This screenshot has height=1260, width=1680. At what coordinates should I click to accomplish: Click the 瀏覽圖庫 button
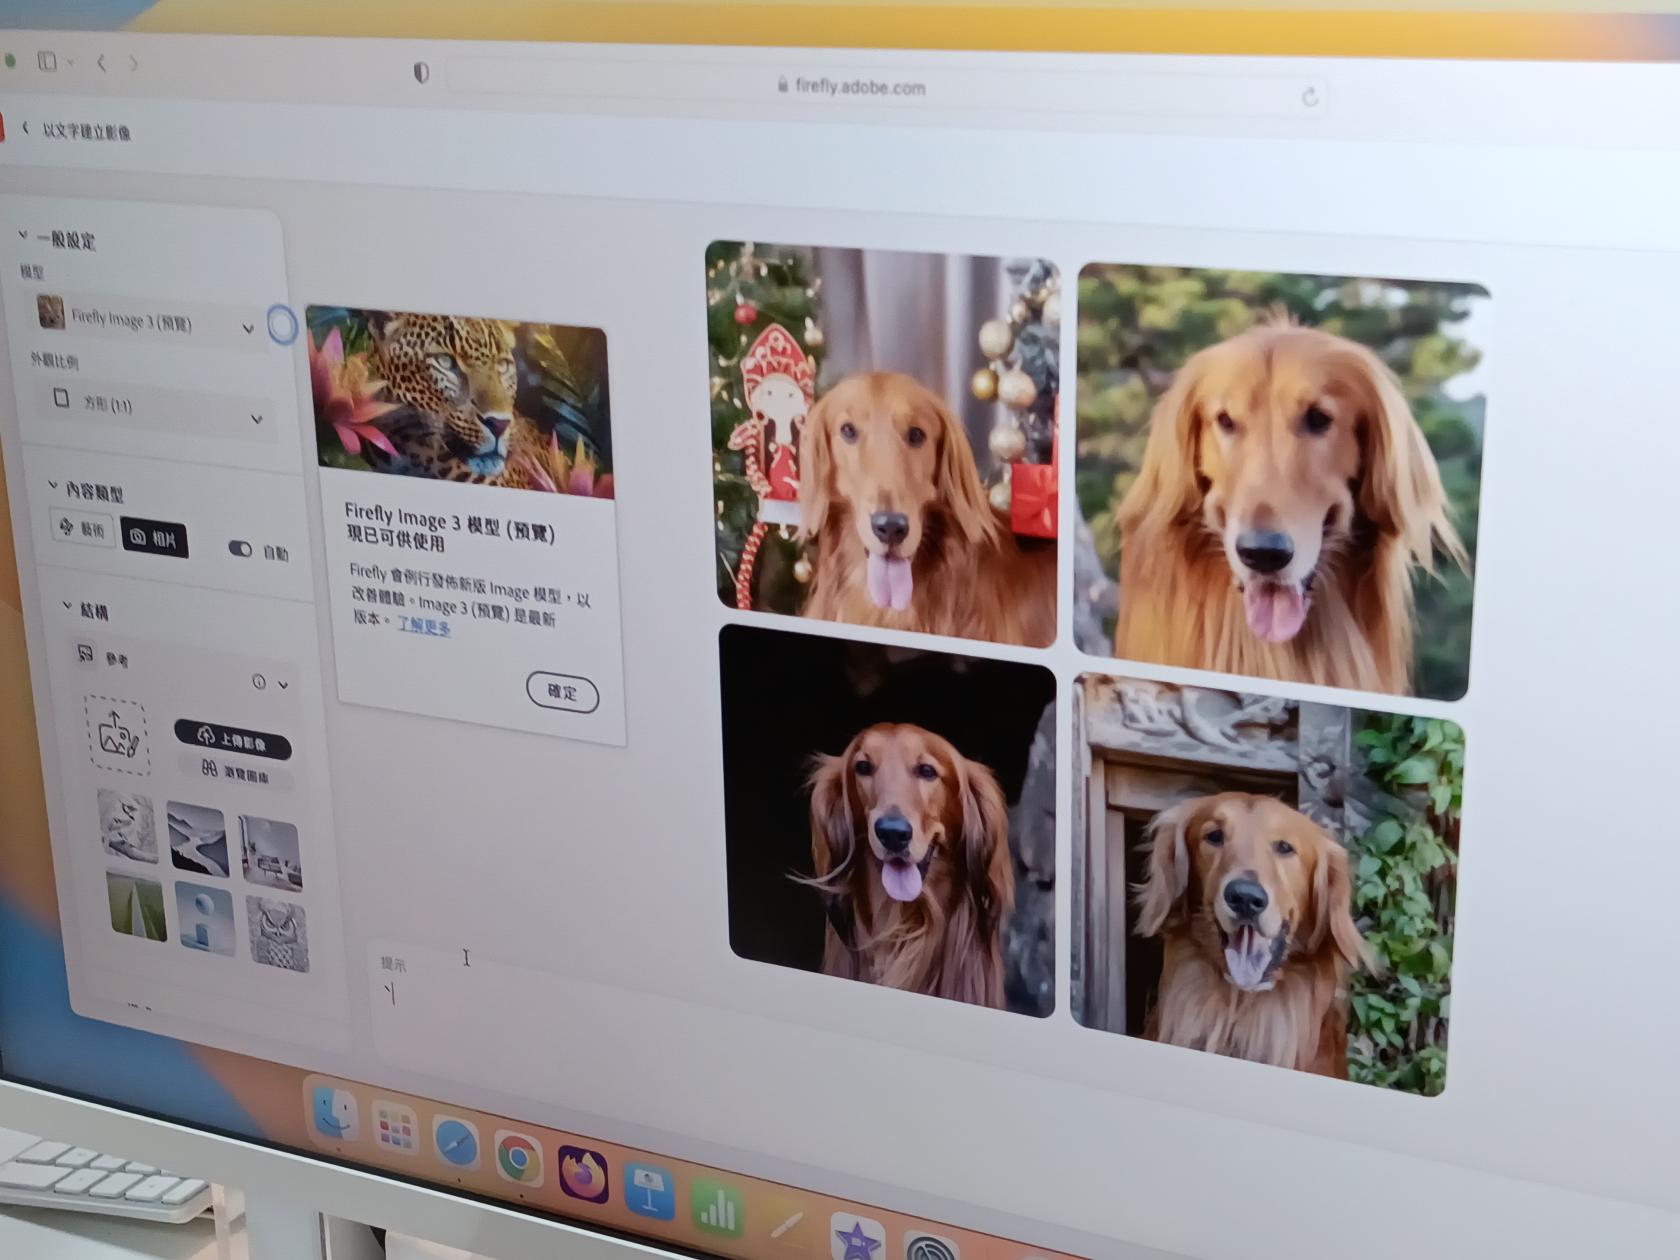(x=236, y=772)
